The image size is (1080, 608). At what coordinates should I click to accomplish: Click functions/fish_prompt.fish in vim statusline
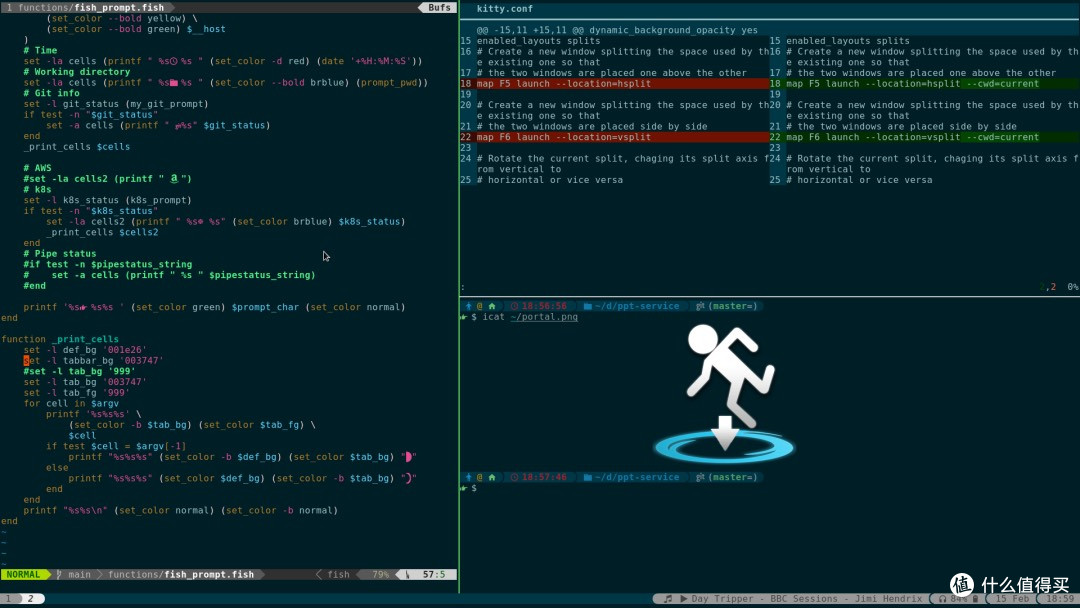point(180,574)
